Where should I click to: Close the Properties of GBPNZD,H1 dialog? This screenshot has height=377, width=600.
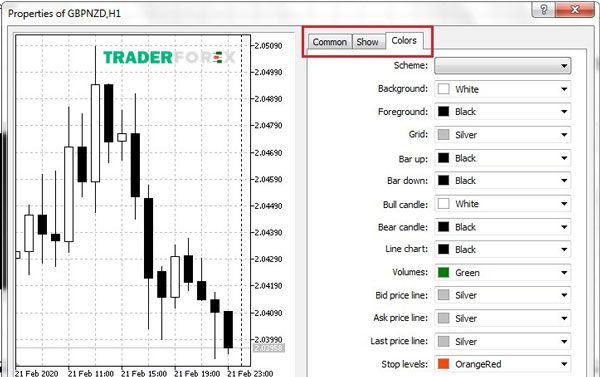coord(574,9)
